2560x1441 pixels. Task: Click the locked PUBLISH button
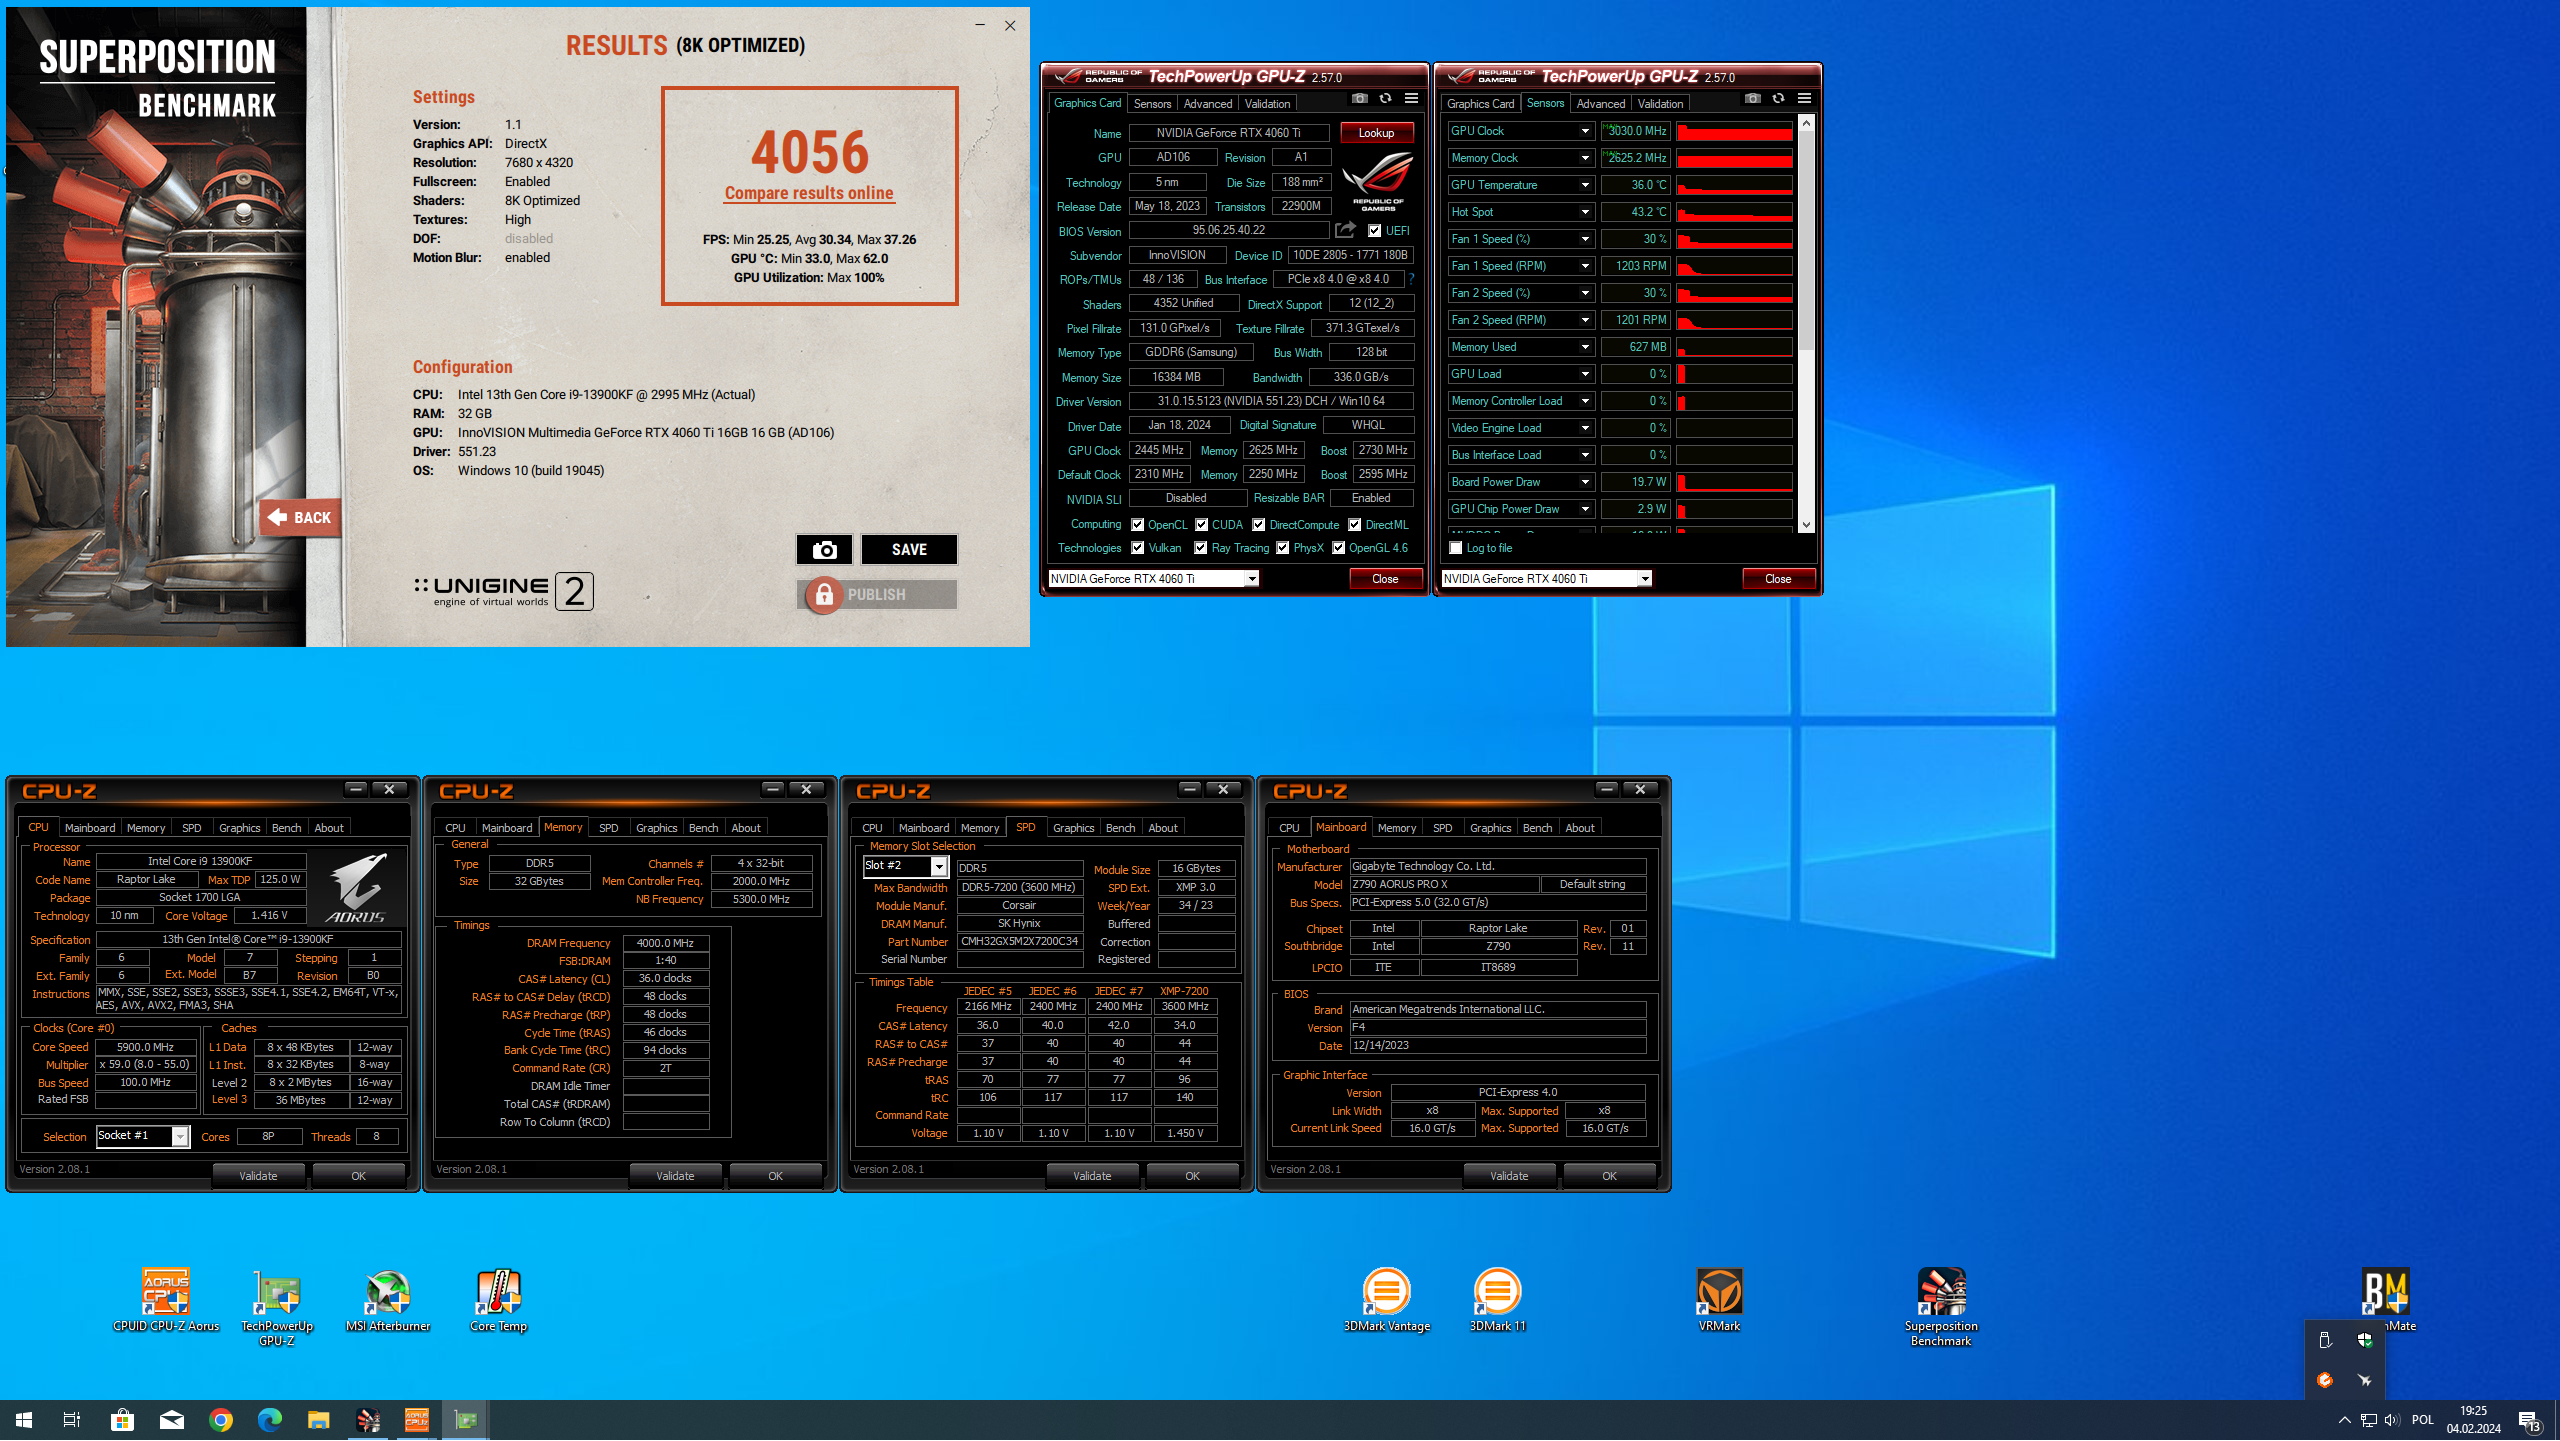[877, 595]
